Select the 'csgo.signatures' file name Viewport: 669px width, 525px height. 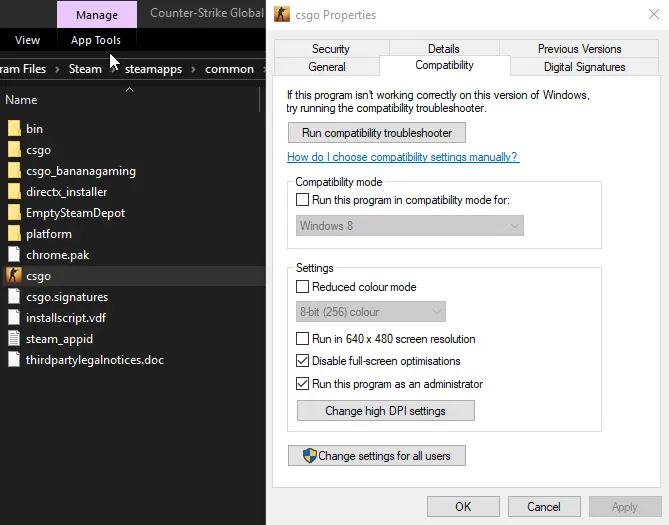tap(67, 297)
